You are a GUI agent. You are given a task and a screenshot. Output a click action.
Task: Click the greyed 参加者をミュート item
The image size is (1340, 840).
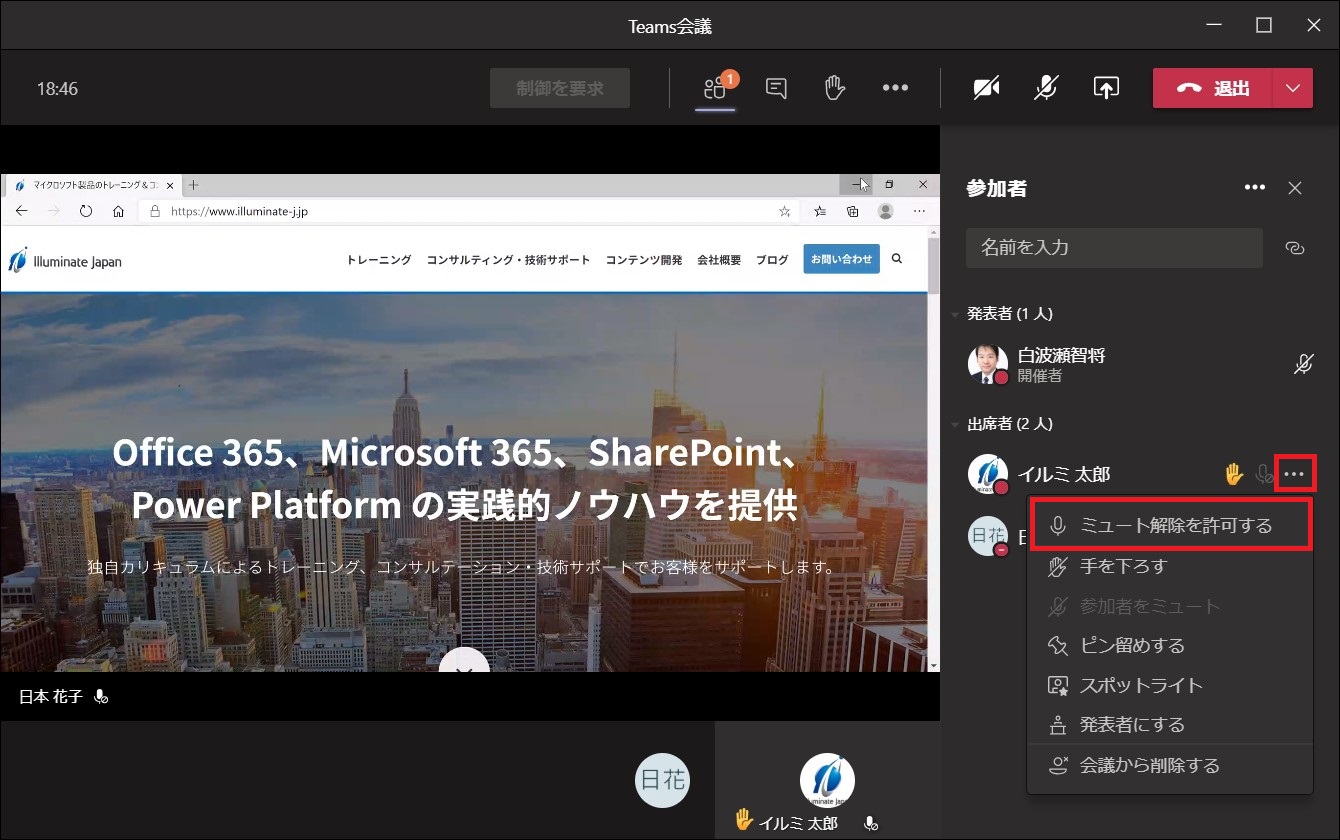1169,606
